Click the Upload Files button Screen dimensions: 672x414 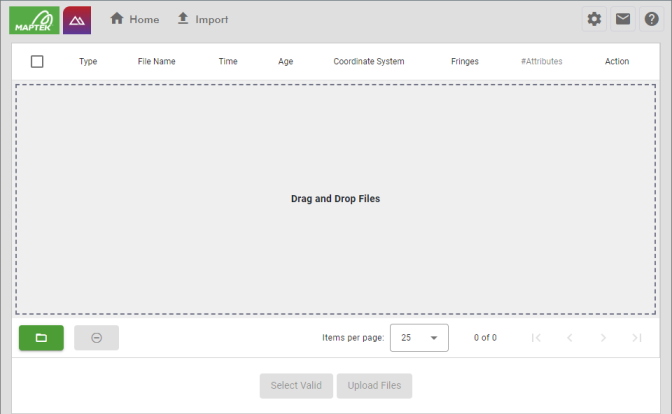point(374,386)
